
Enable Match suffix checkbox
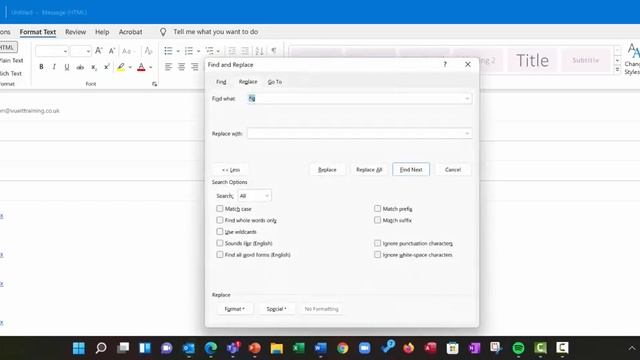378,220
